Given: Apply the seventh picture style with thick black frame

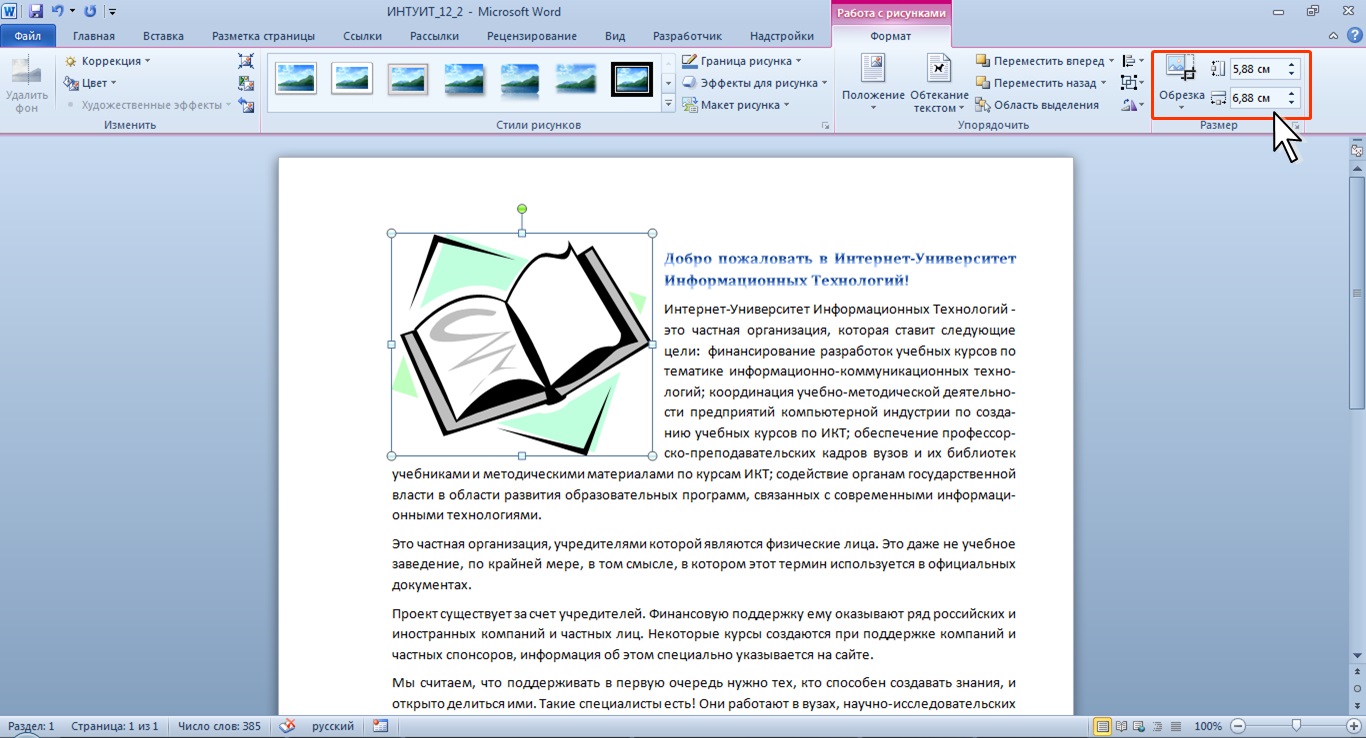Looking at the screenshot, I should point(632,78).
